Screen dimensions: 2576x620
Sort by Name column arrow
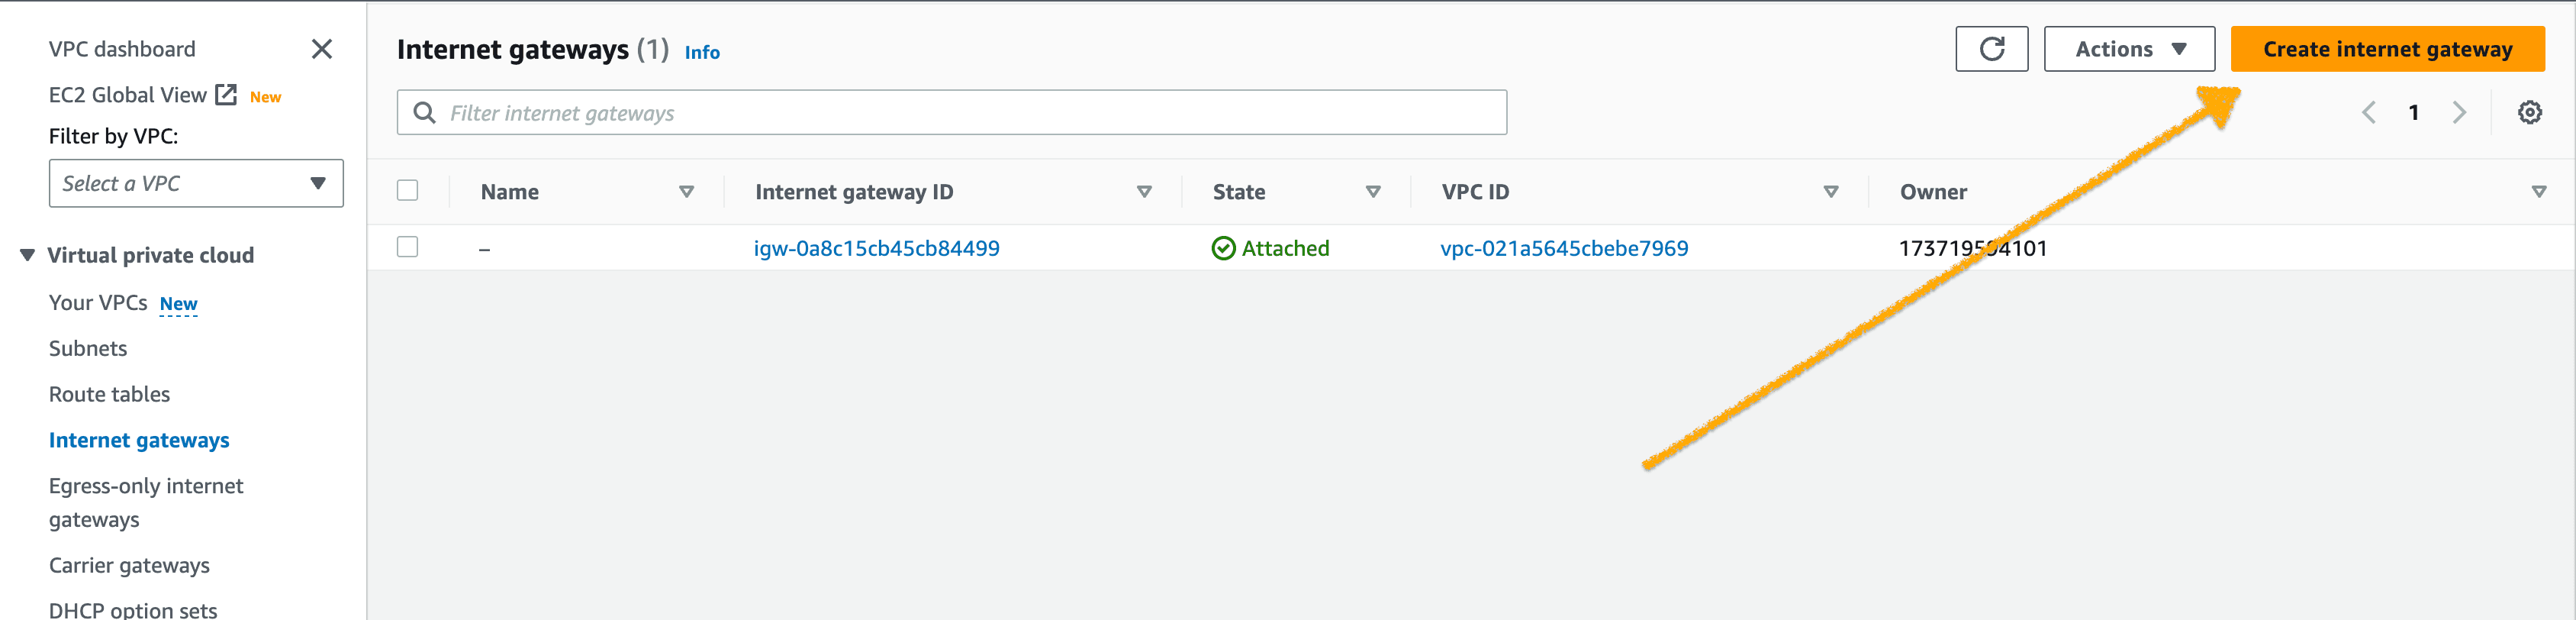click(686, 191)
